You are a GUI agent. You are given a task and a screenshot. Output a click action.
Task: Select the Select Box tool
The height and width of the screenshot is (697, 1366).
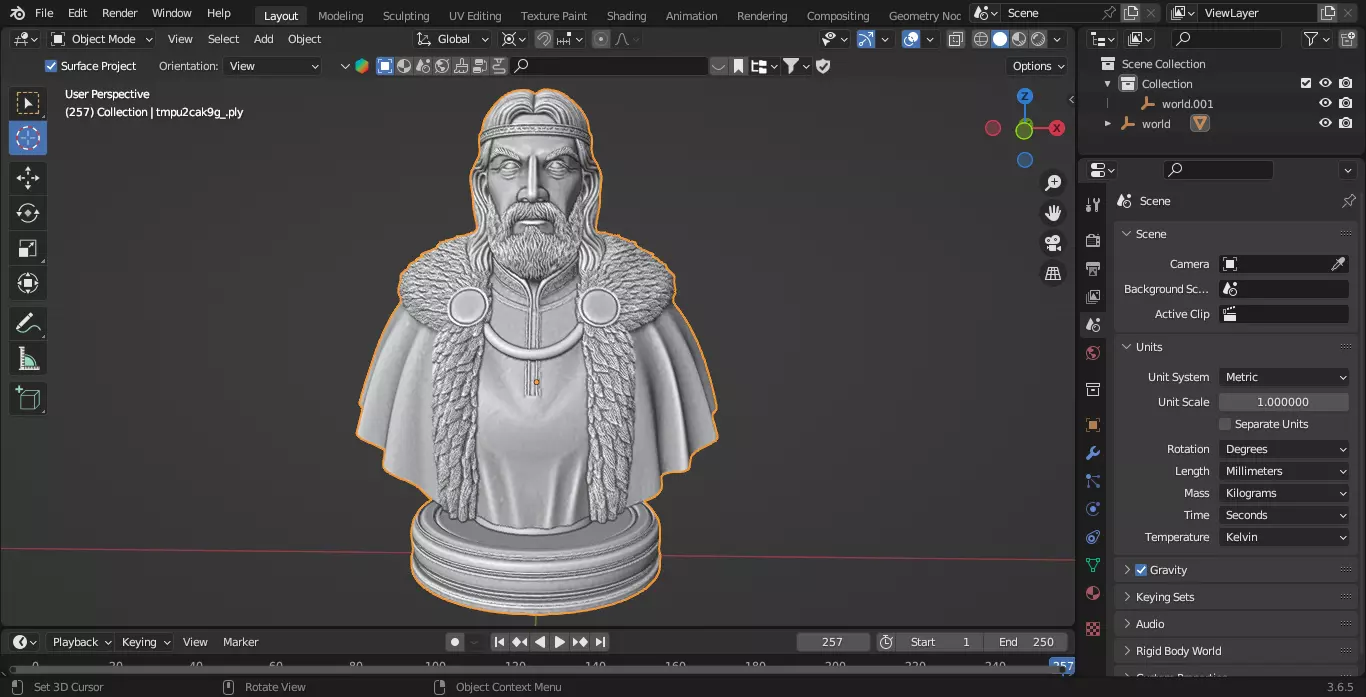point(28,103)
